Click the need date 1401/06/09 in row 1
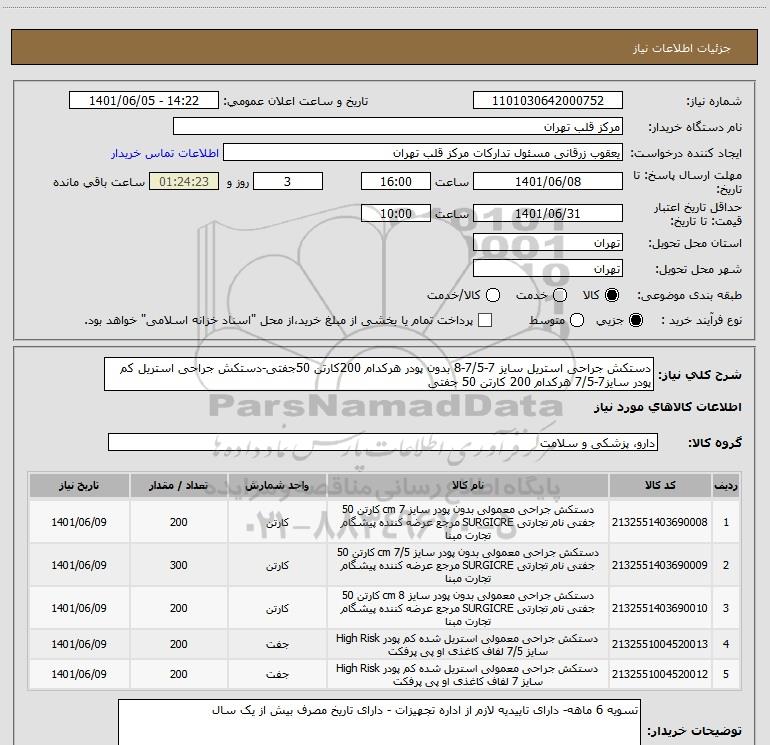The image size is (770, 745). 79,523
